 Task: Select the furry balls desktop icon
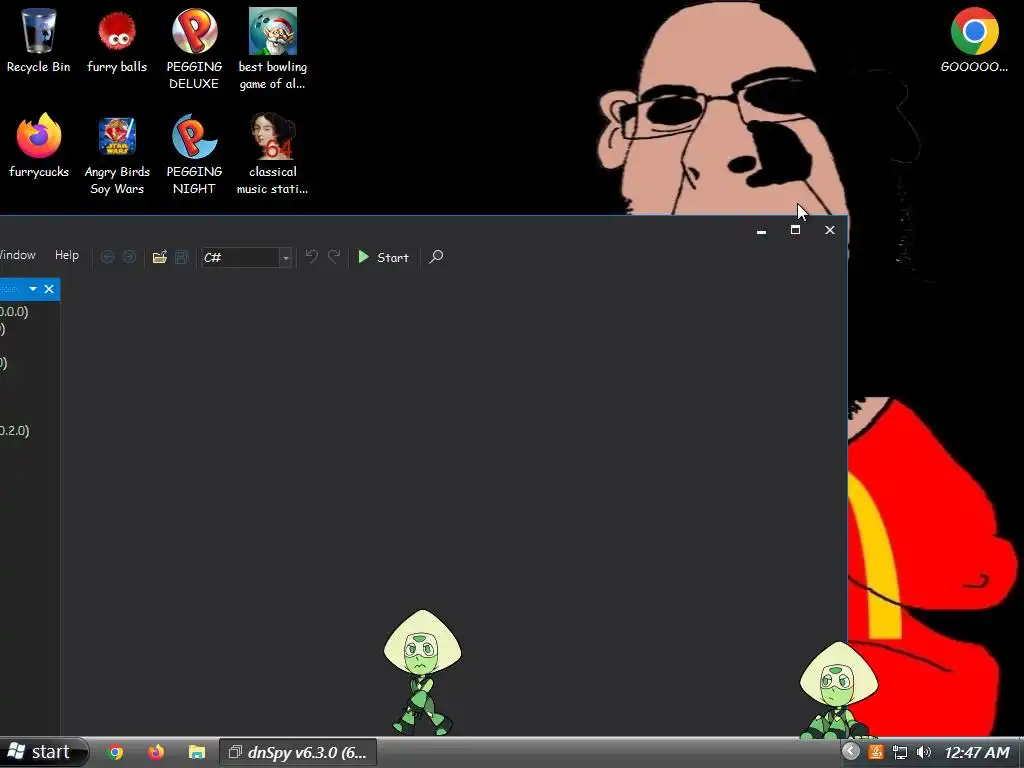click(117, 40)
